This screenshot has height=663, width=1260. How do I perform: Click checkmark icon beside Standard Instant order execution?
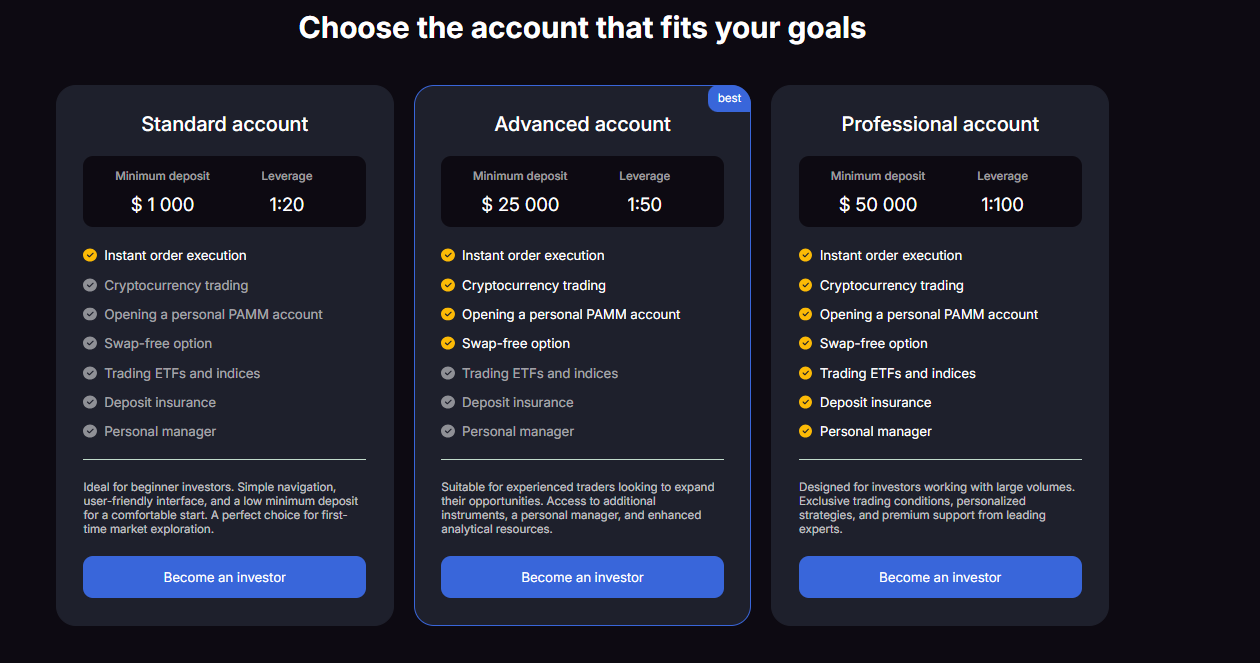90,256
